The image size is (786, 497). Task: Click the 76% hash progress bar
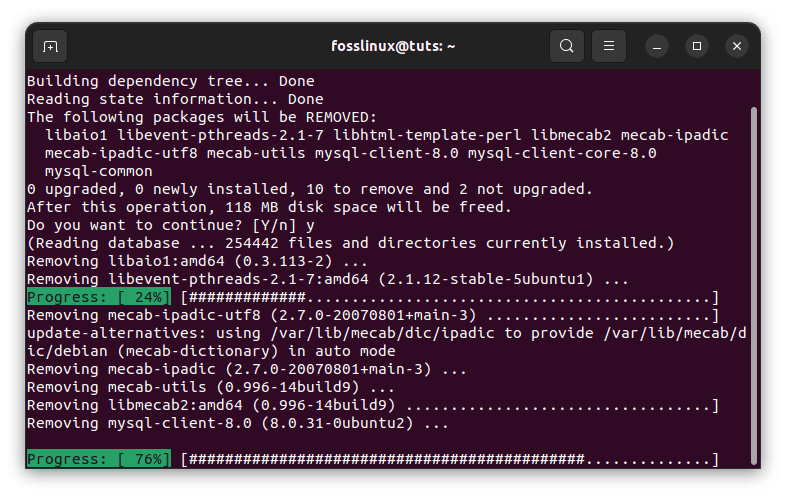point(450,459)
